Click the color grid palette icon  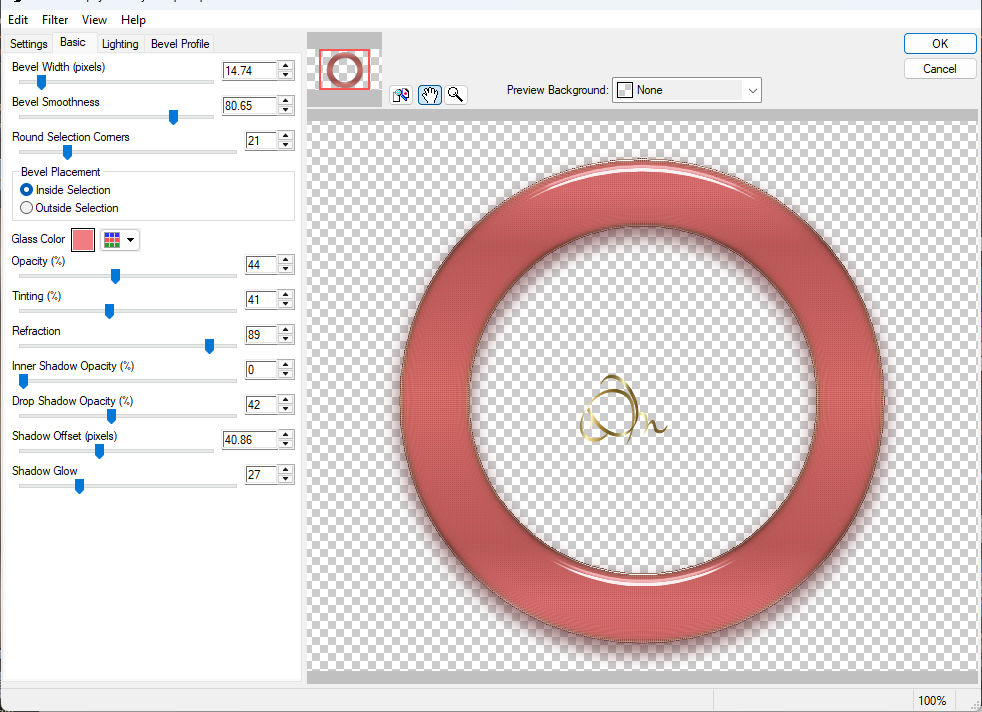point(112,240)
